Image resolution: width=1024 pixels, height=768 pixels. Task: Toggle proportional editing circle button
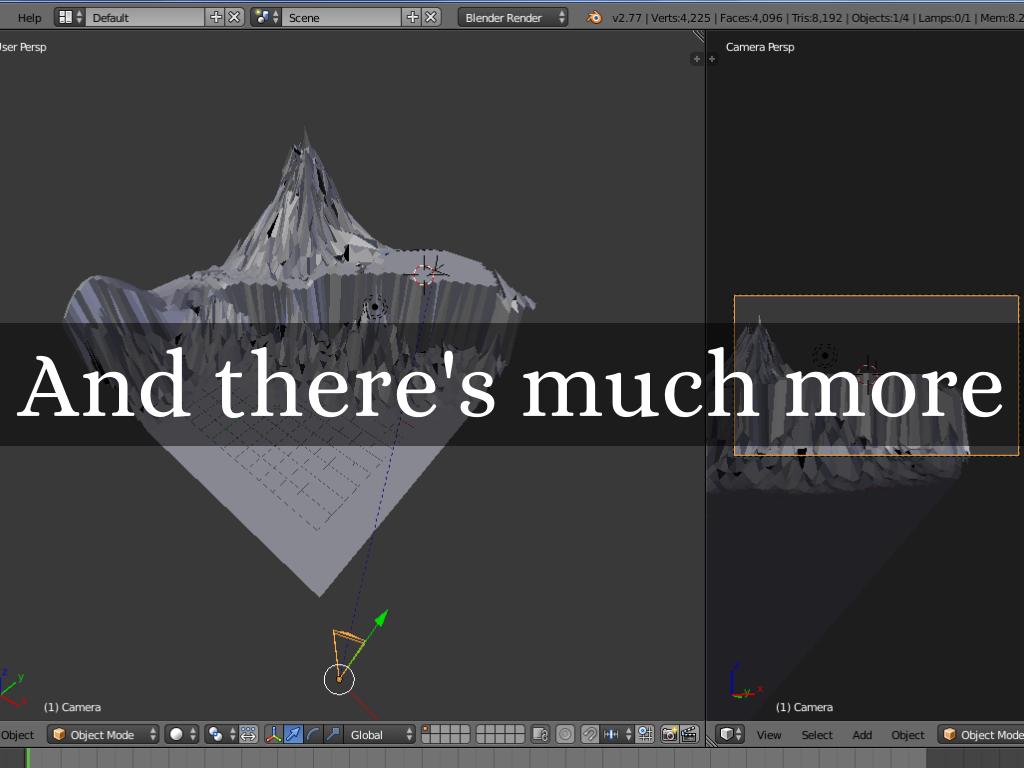coord(565,735)
